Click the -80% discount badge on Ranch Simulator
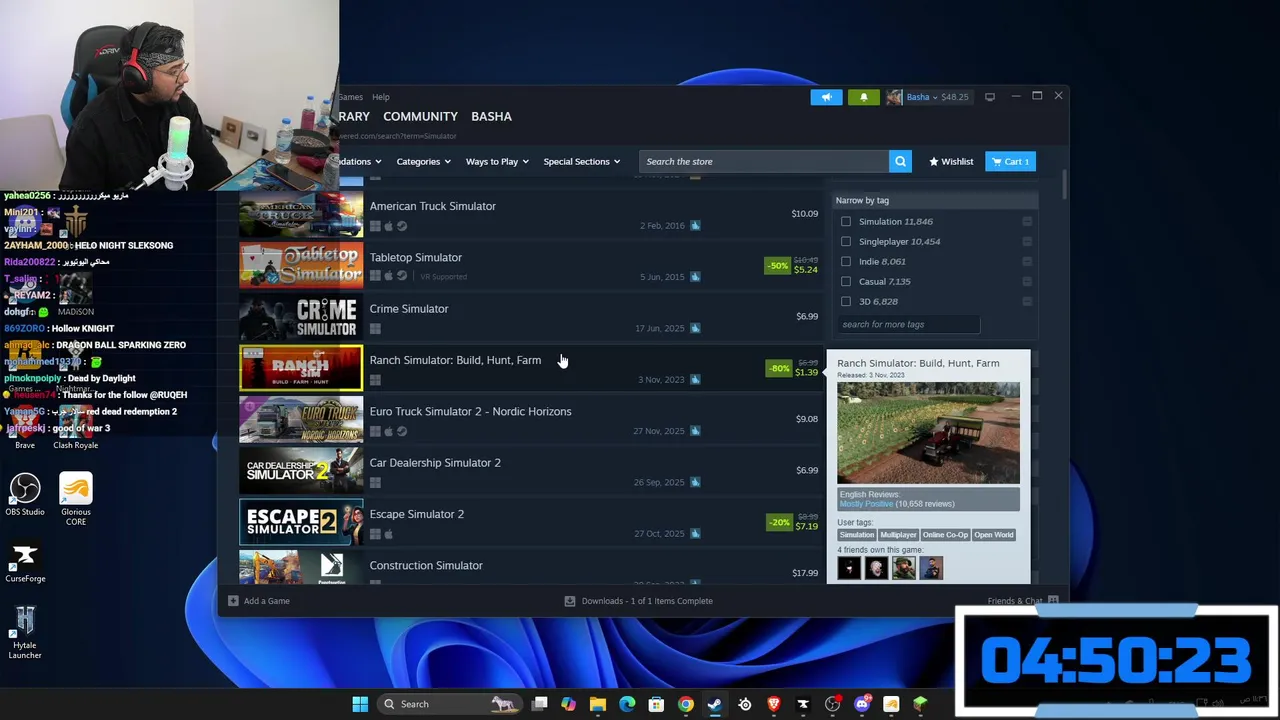The image size is (1280, 720). click(x=779, y=368)
